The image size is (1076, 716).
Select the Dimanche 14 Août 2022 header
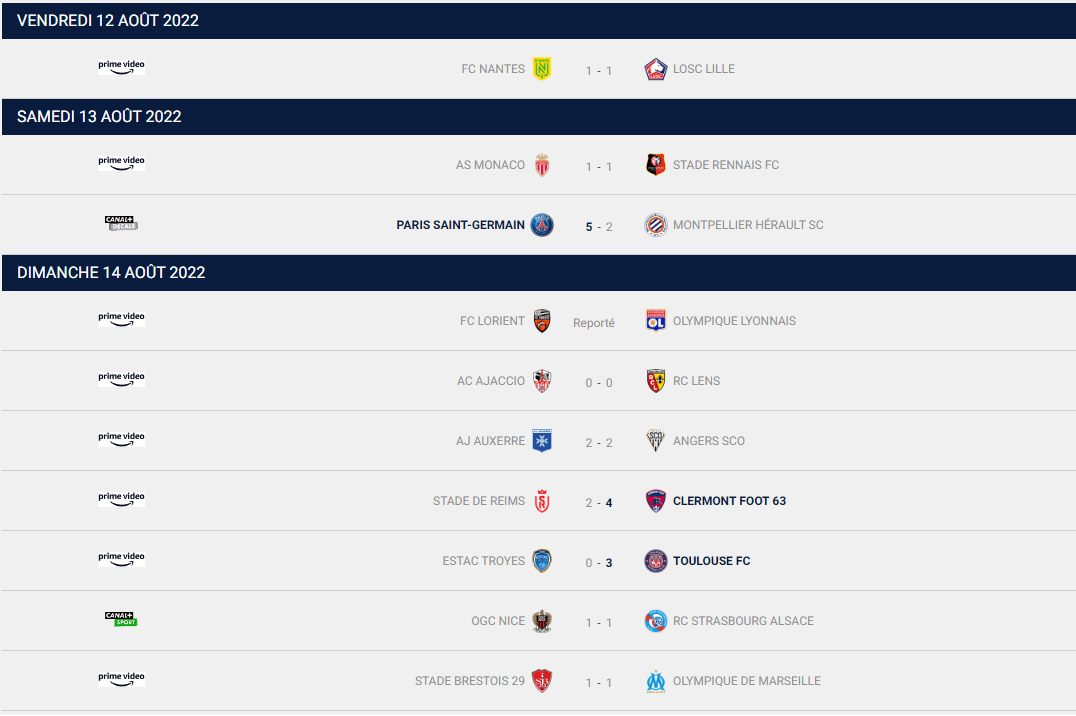click(x=539, y=273)
